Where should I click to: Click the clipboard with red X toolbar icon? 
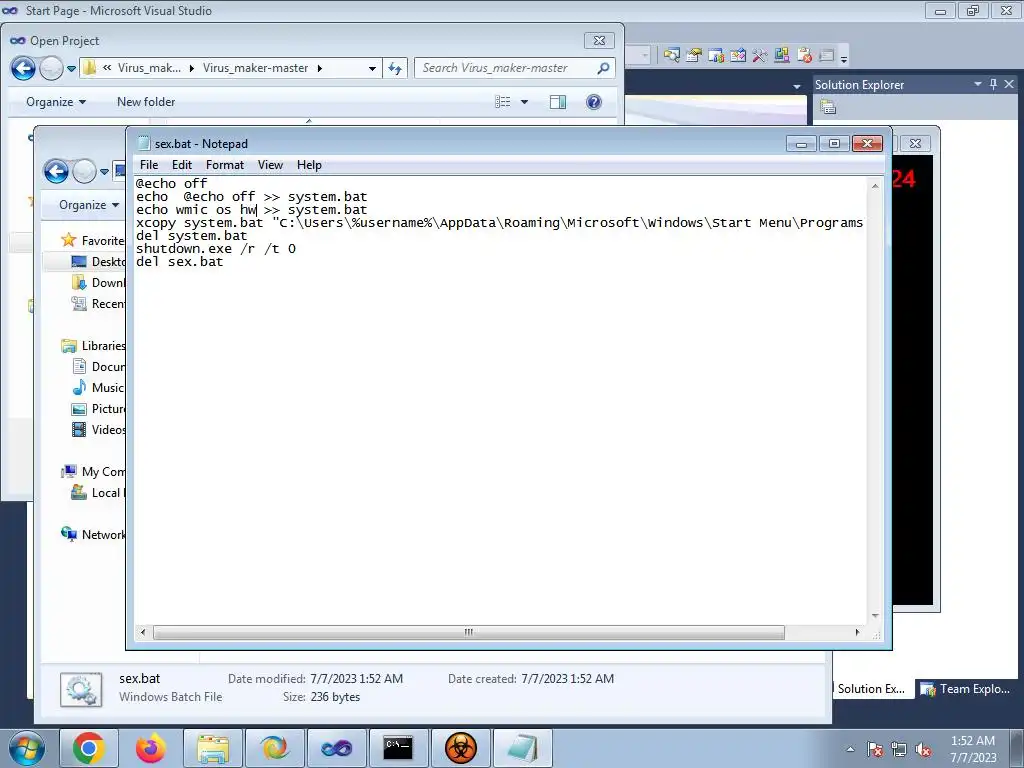(x=805, y=56)
